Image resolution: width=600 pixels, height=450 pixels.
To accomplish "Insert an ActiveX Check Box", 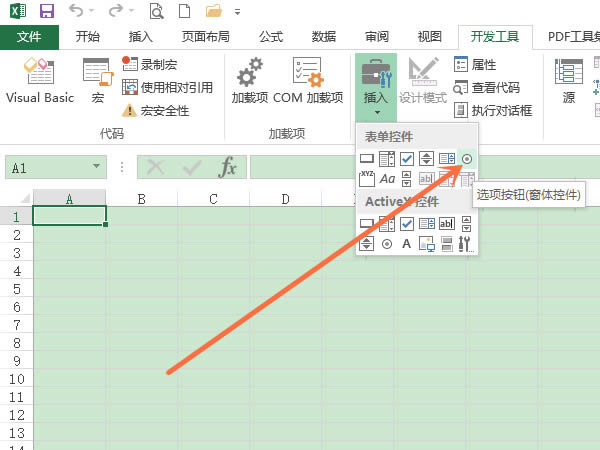I will coord(407,224).
